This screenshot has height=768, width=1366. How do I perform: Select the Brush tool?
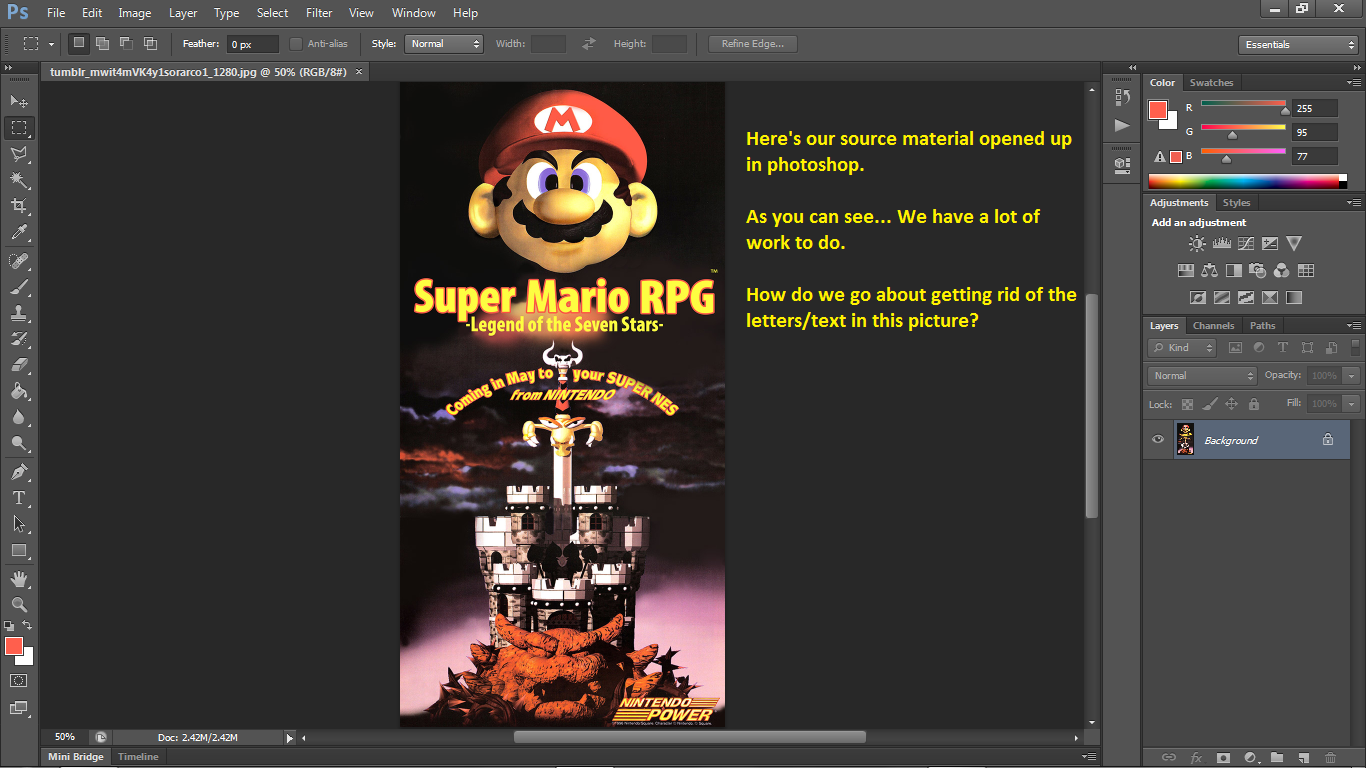19,287
